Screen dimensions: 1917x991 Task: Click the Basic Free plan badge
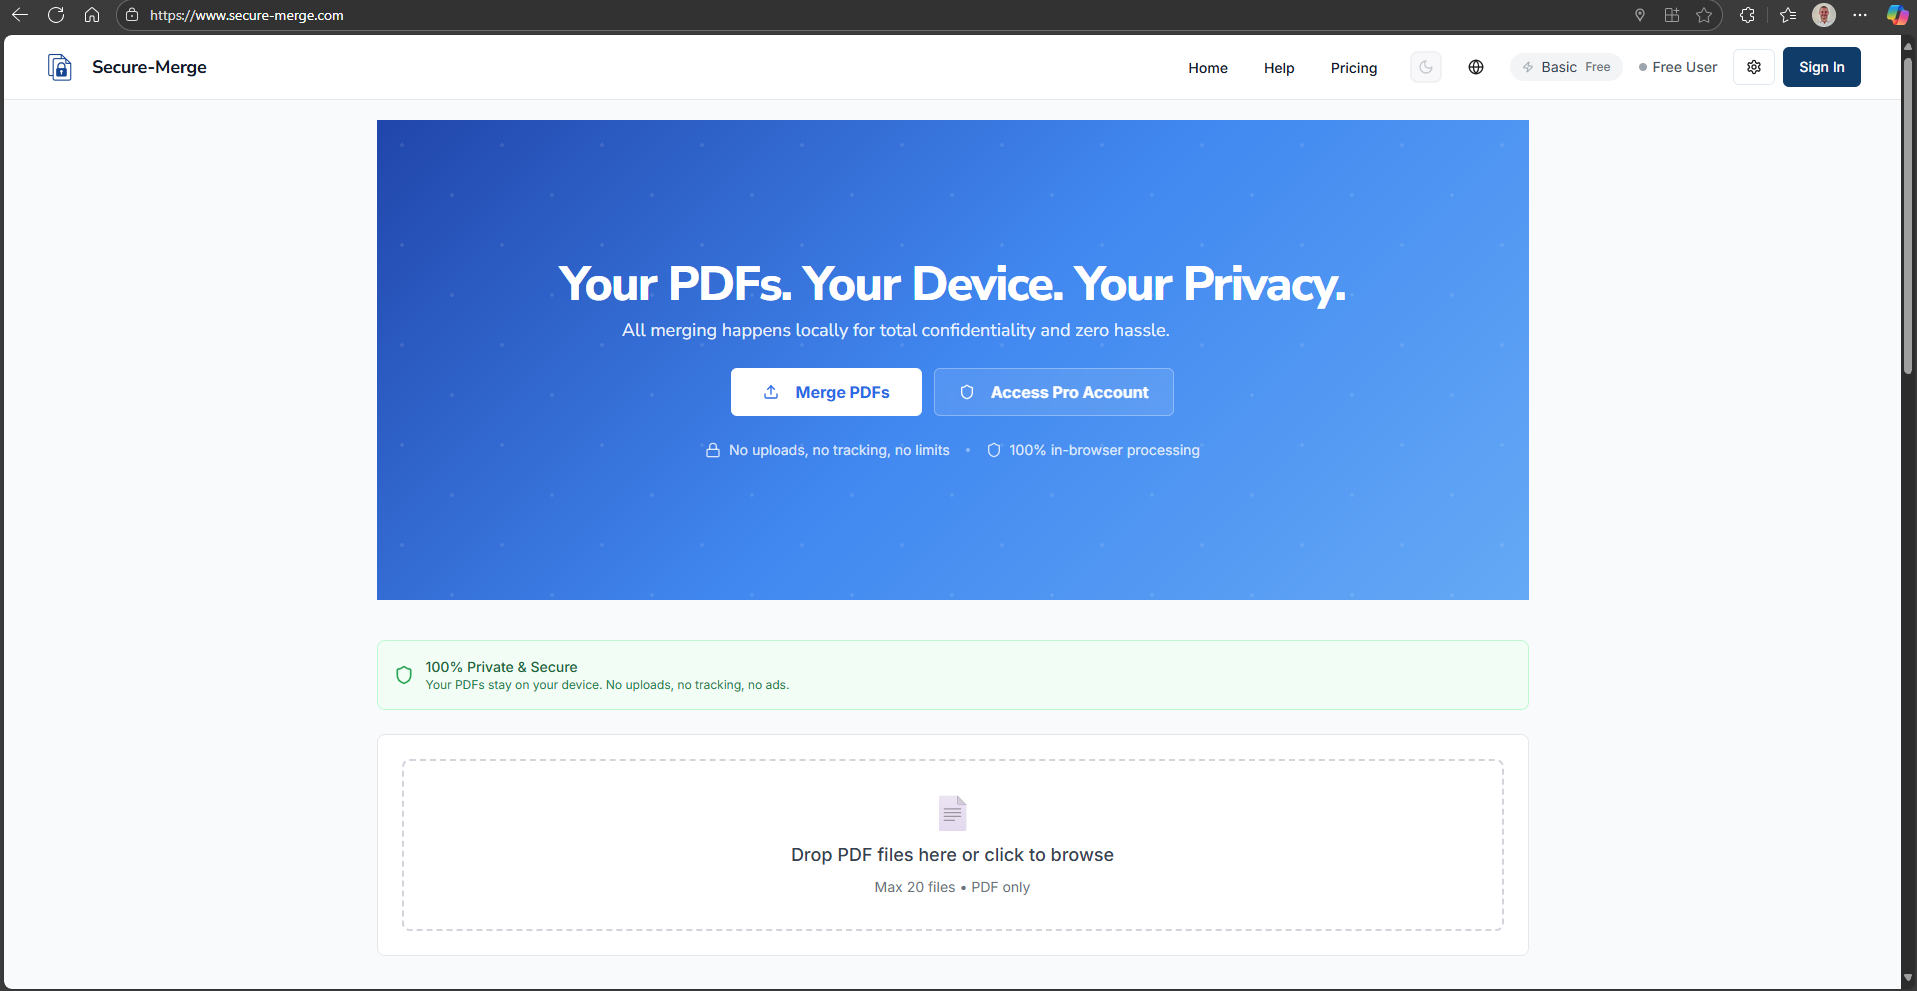pyautogui.click(x=1566, y=67)
